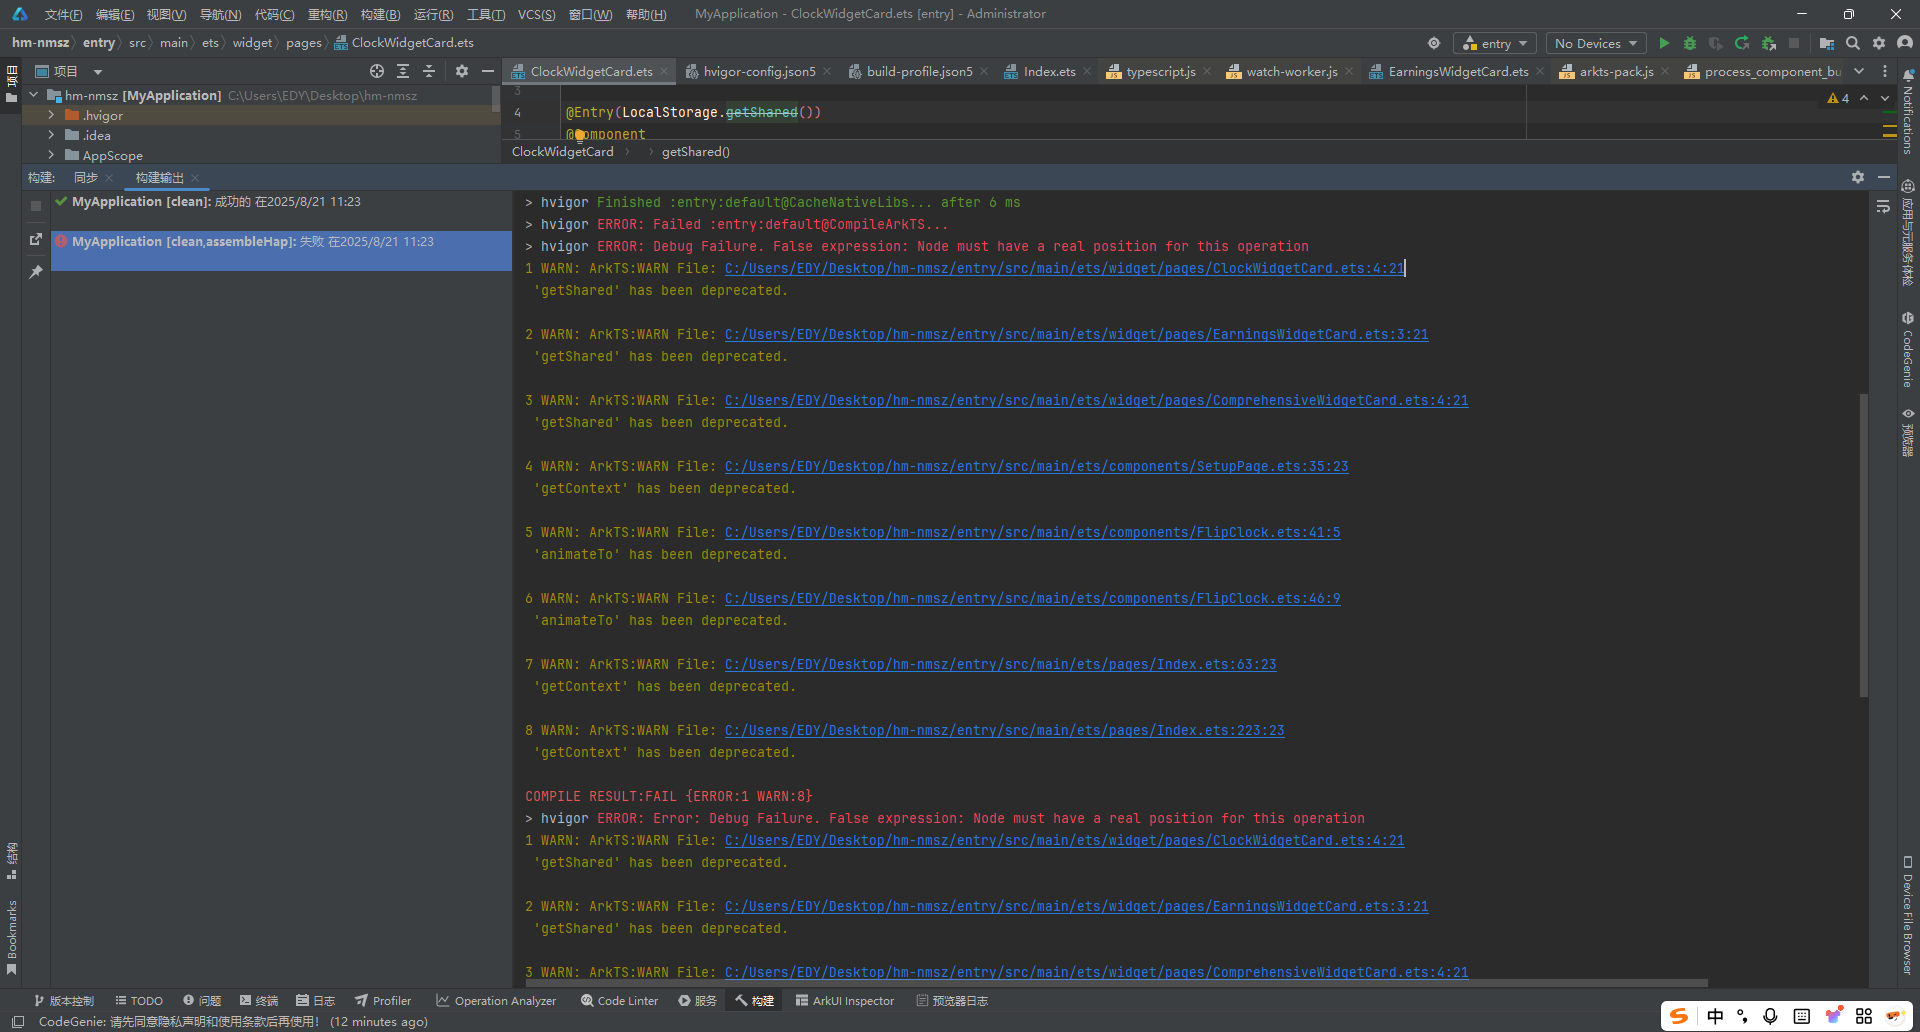This screenshot has height=1032, width=1920.
Task: Open FlipClock.ets:41:5 warning link
Action: click(x=1032, y=532)
